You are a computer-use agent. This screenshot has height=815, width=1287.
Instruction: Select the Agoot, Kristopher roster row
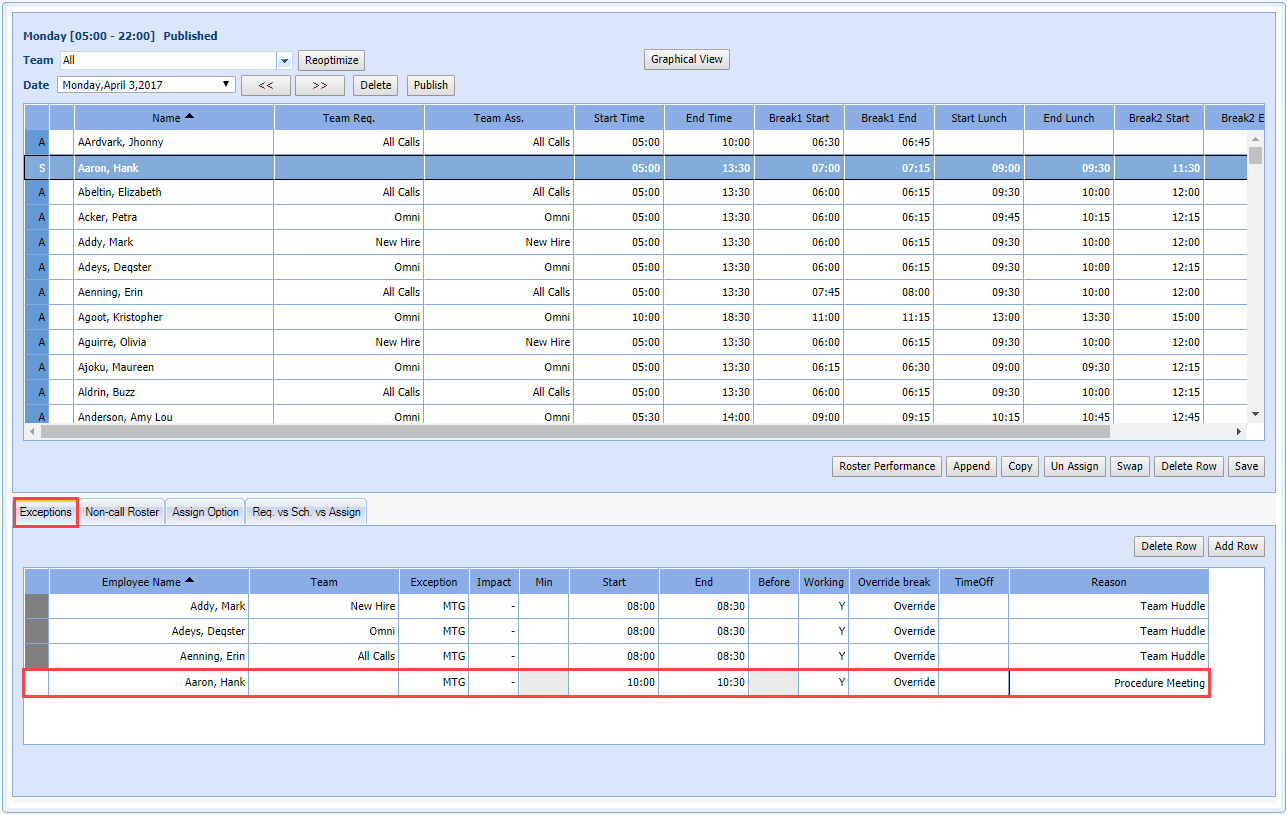[120, 317]
